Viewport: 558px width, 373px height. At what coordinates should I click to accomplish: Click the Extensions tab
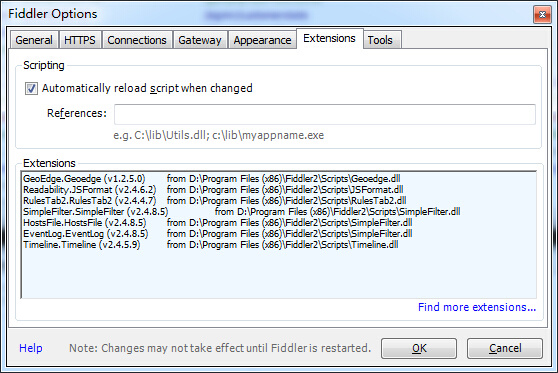[x=330, y=38]
